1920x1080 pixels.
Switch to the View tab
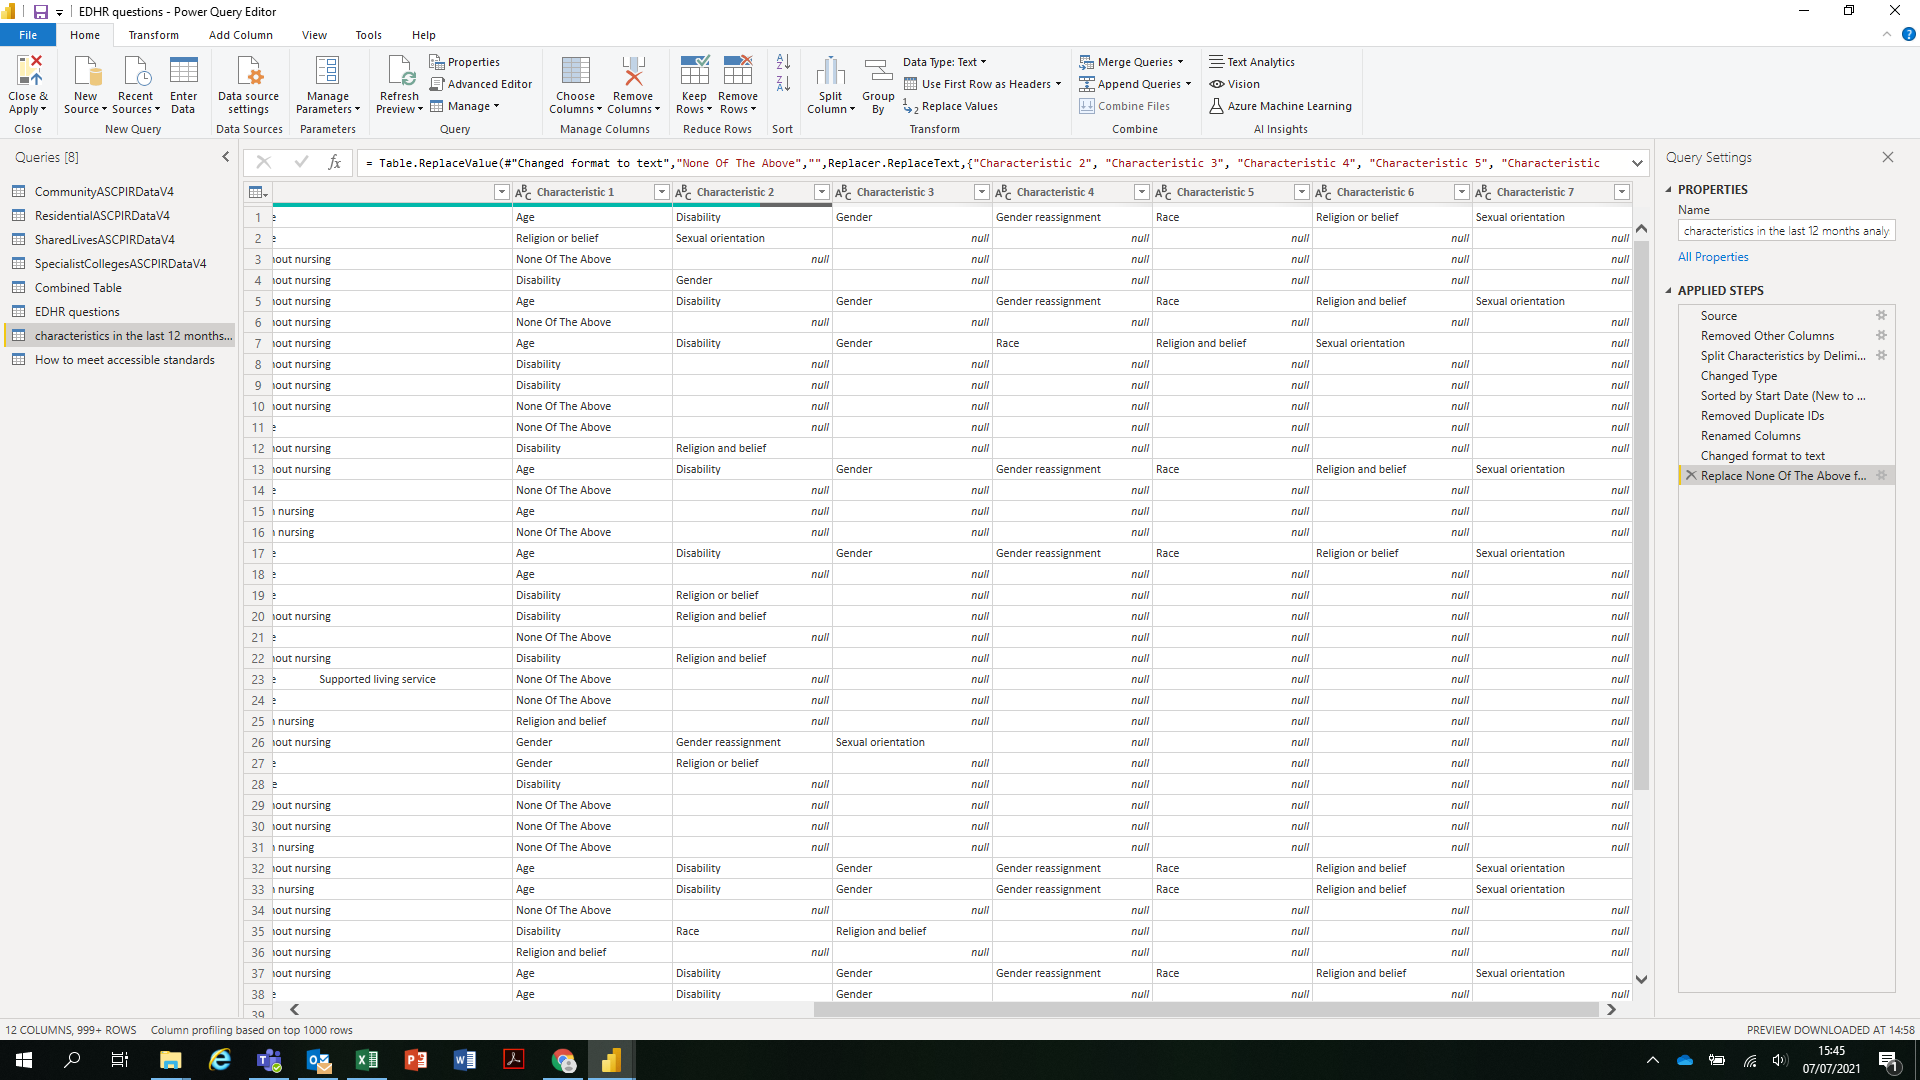point(314,35)
